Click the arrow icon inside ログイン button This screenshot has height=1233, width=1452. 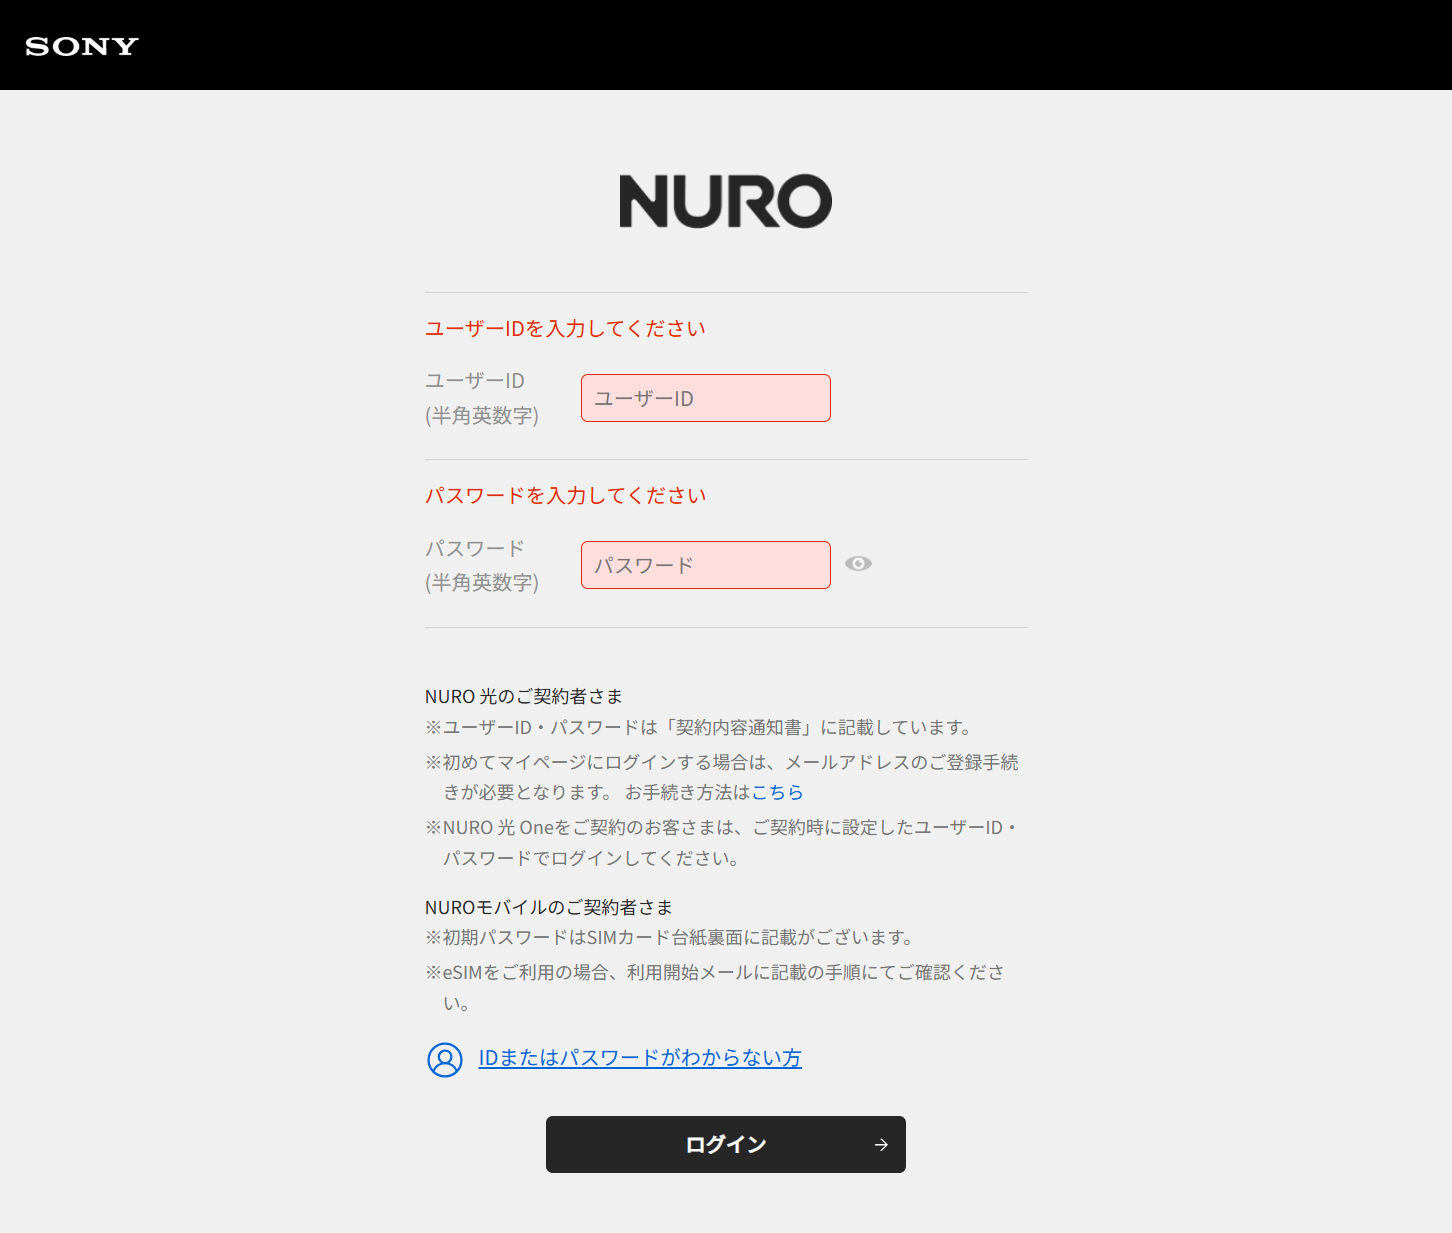click(x=879, y=1144)
